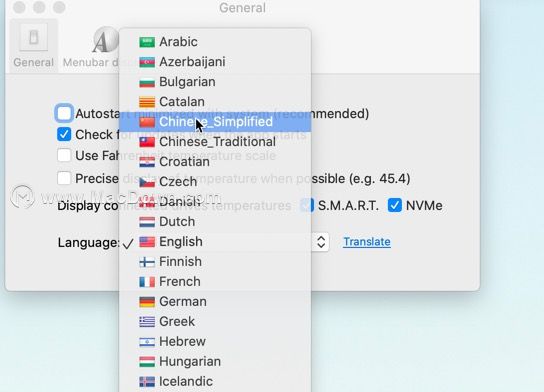Viewport: 544px width, 392px height.
Task: Select Chinese_Simplified from the language list
Action: [215, 122]
